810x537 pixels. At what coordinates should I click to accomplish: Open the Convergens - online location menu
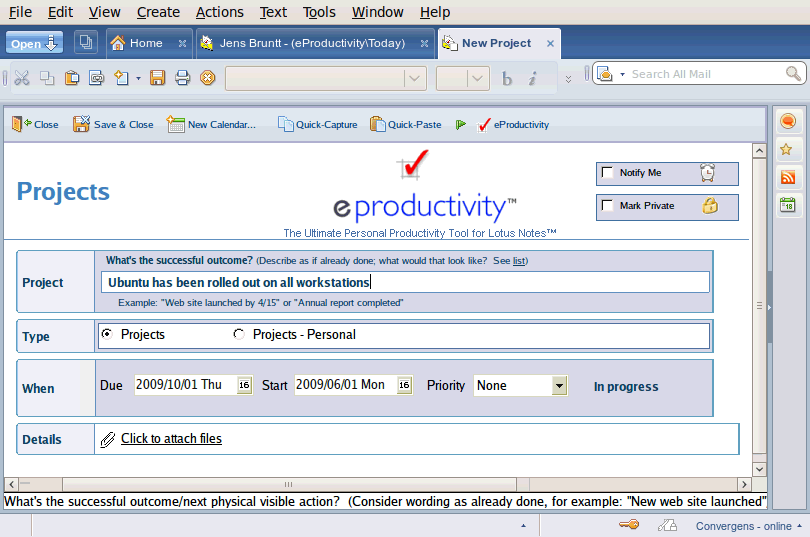pyautogui.click(x=747, y=526)
